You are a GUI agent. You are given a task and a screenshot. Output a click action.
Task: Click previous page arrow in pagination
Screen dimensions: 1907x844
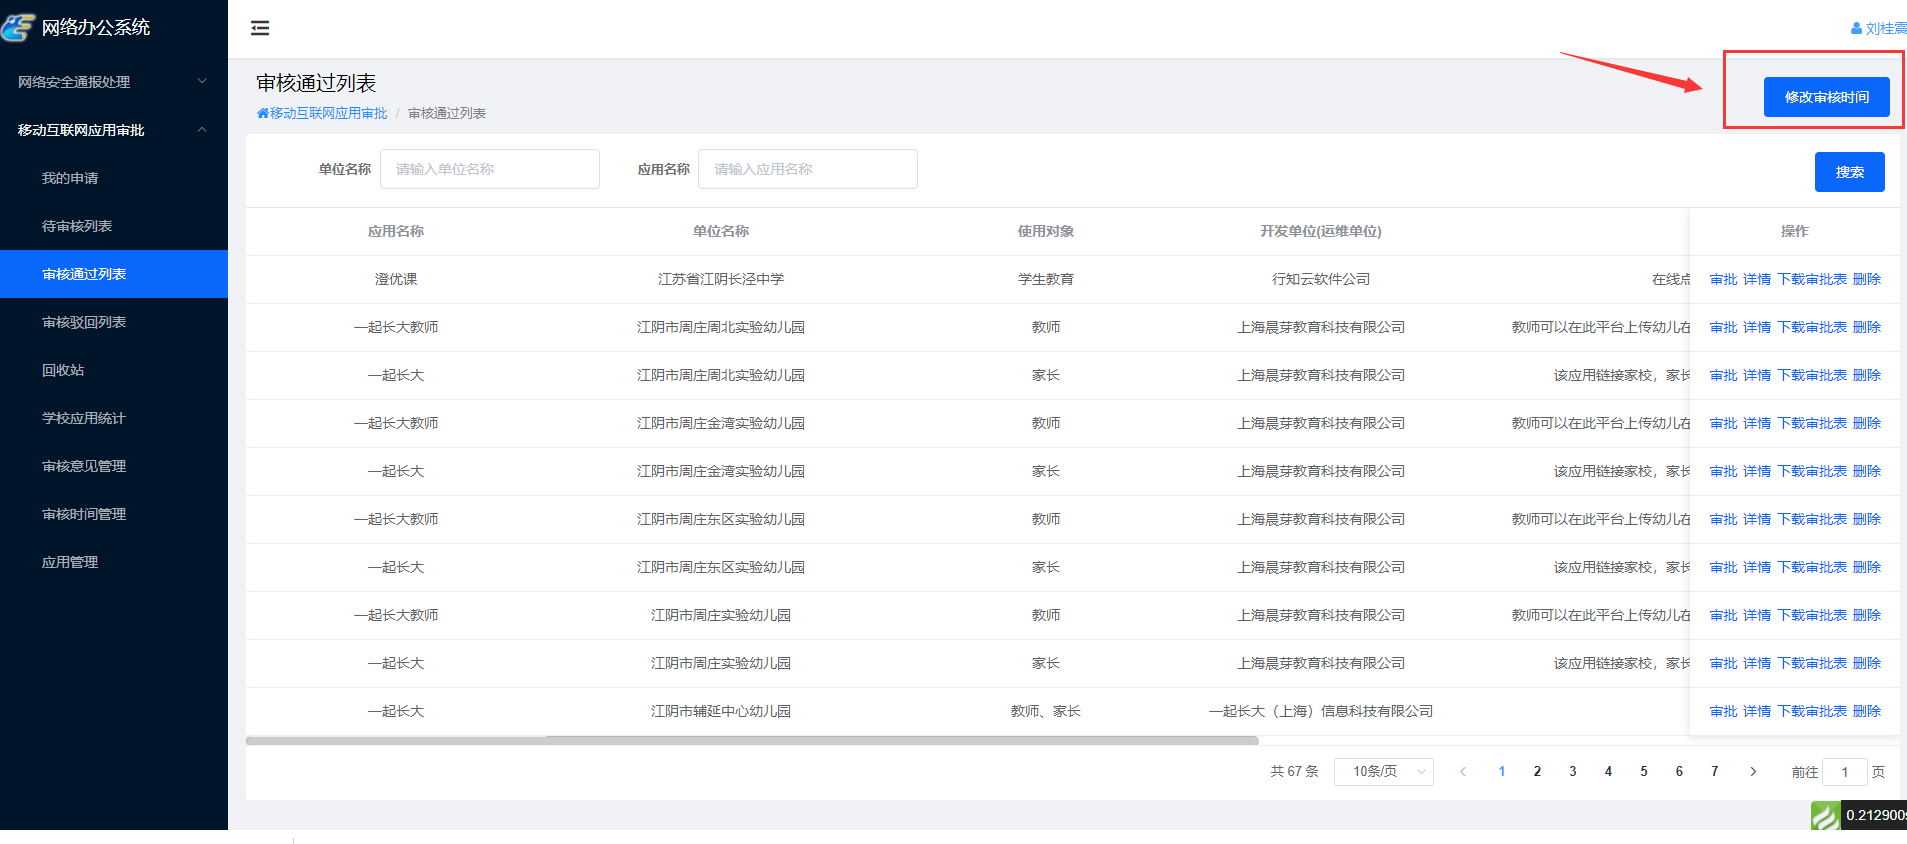click(1463, 771)
